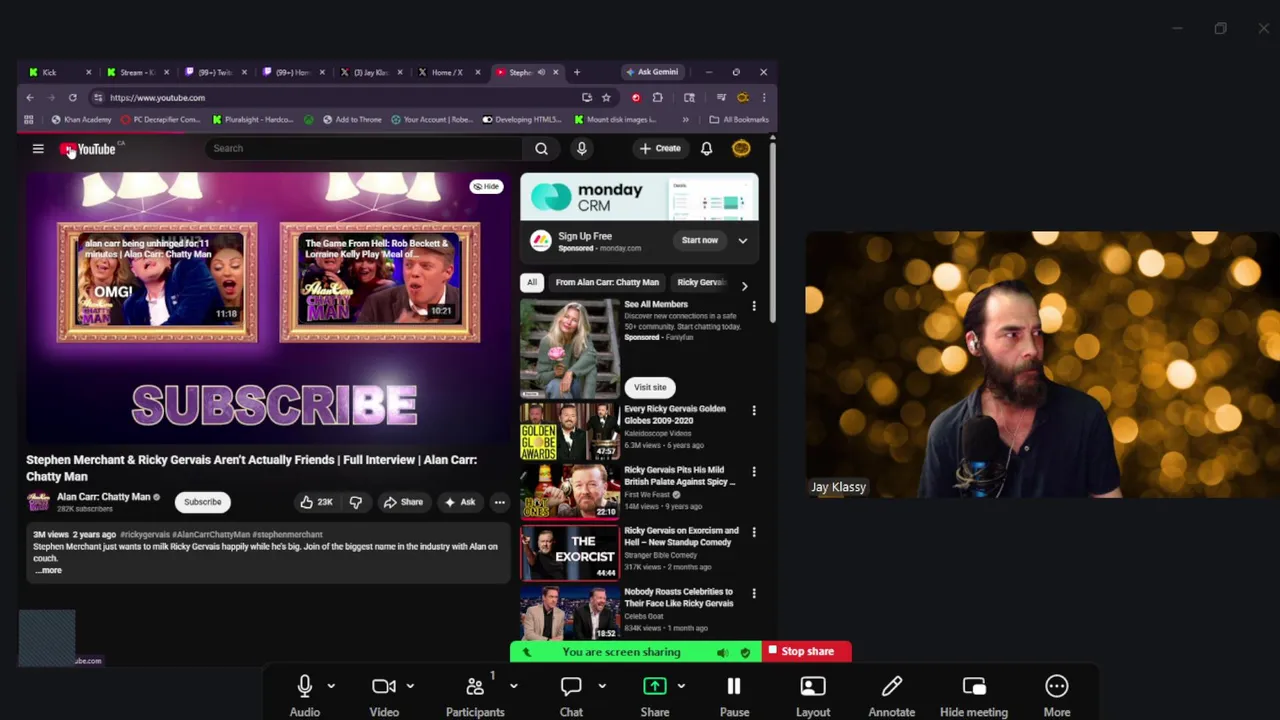The height and width of the screenshot is (720, 1280).
Task: Open Chrome three-dot menu
Action: [x=763, y=98]
